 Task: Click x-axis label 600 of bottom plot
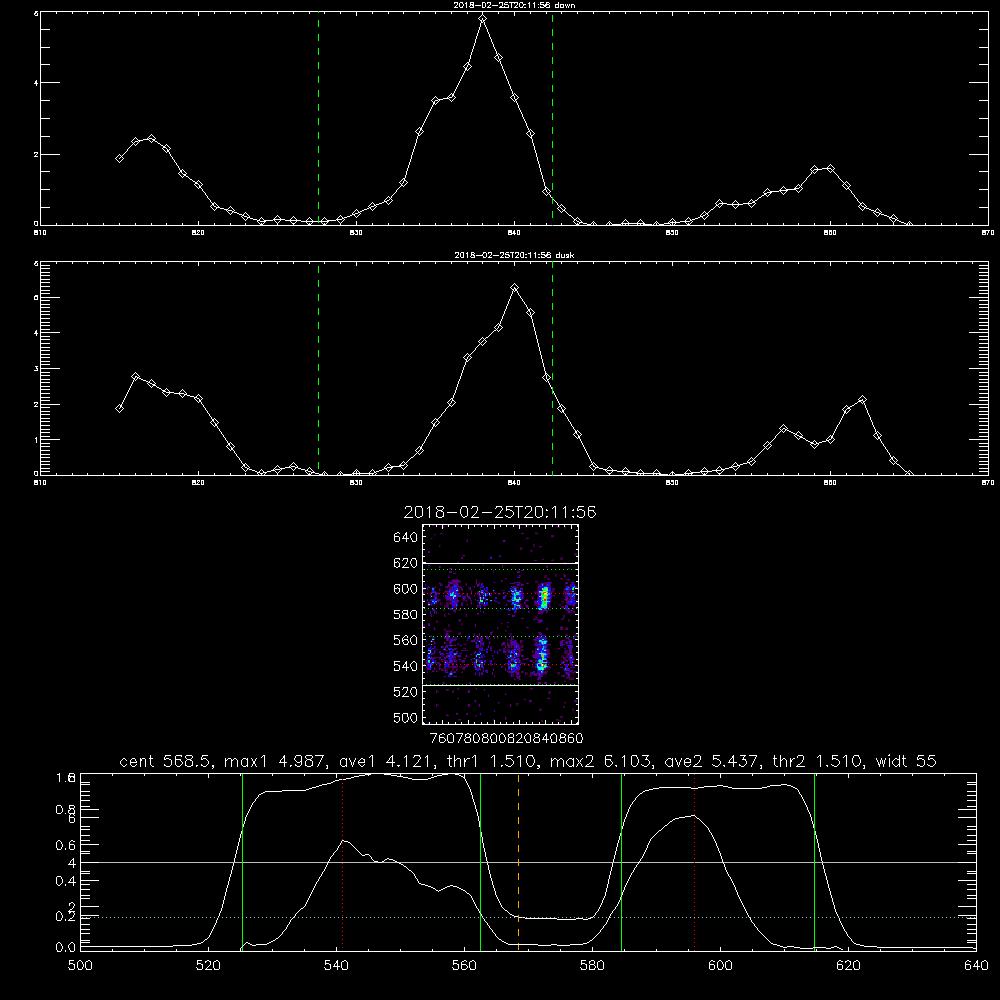click(720, 966)
